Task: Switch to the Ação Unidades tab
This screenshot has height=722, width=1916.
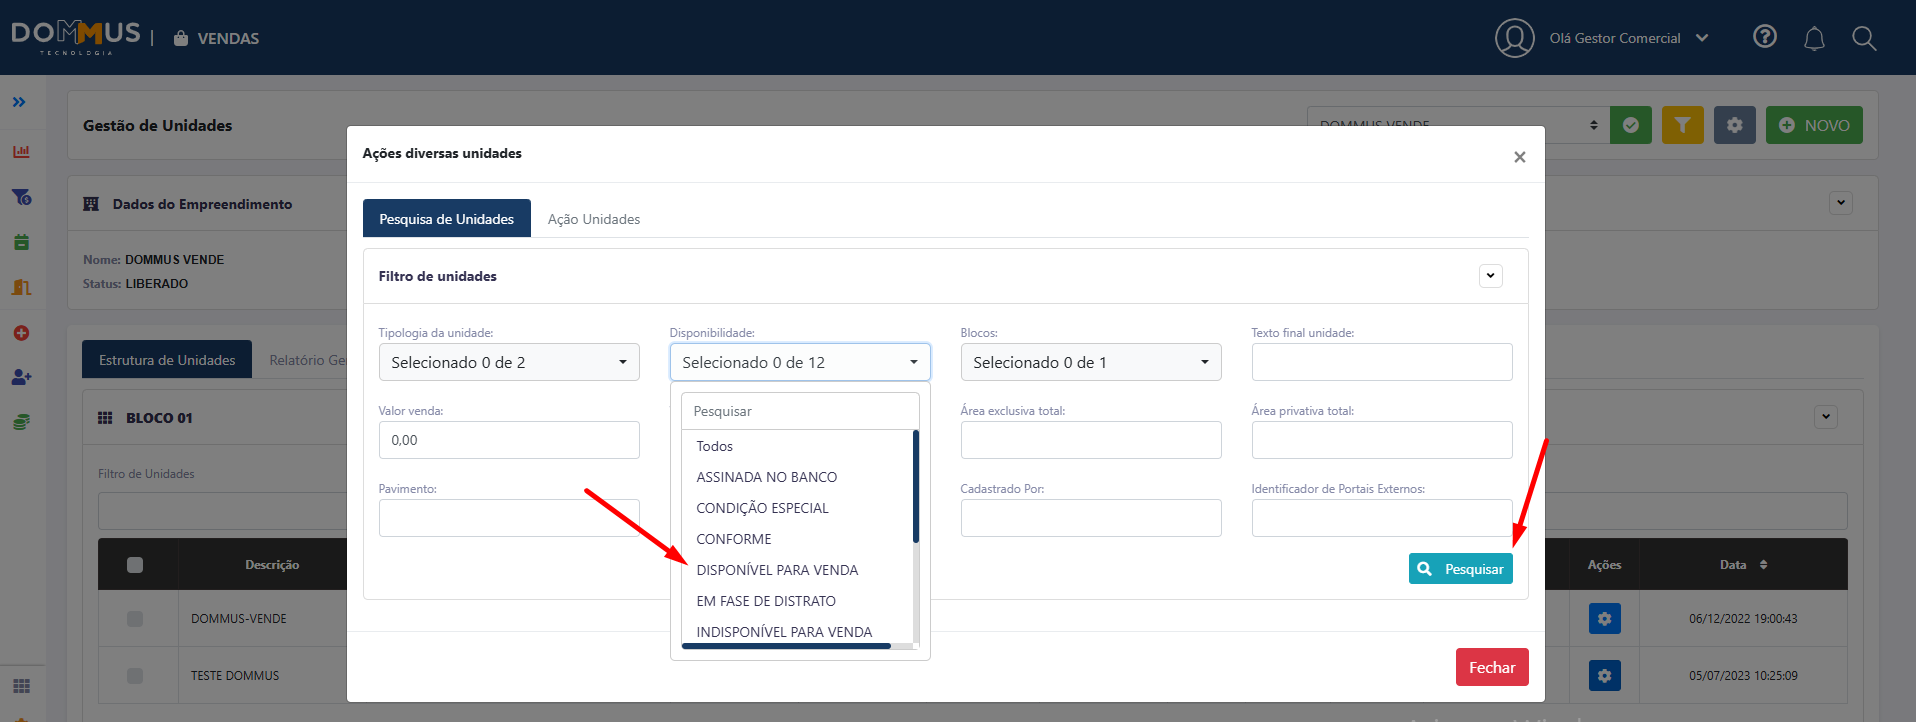Action: pyautogui.click(x=593, y=219)
